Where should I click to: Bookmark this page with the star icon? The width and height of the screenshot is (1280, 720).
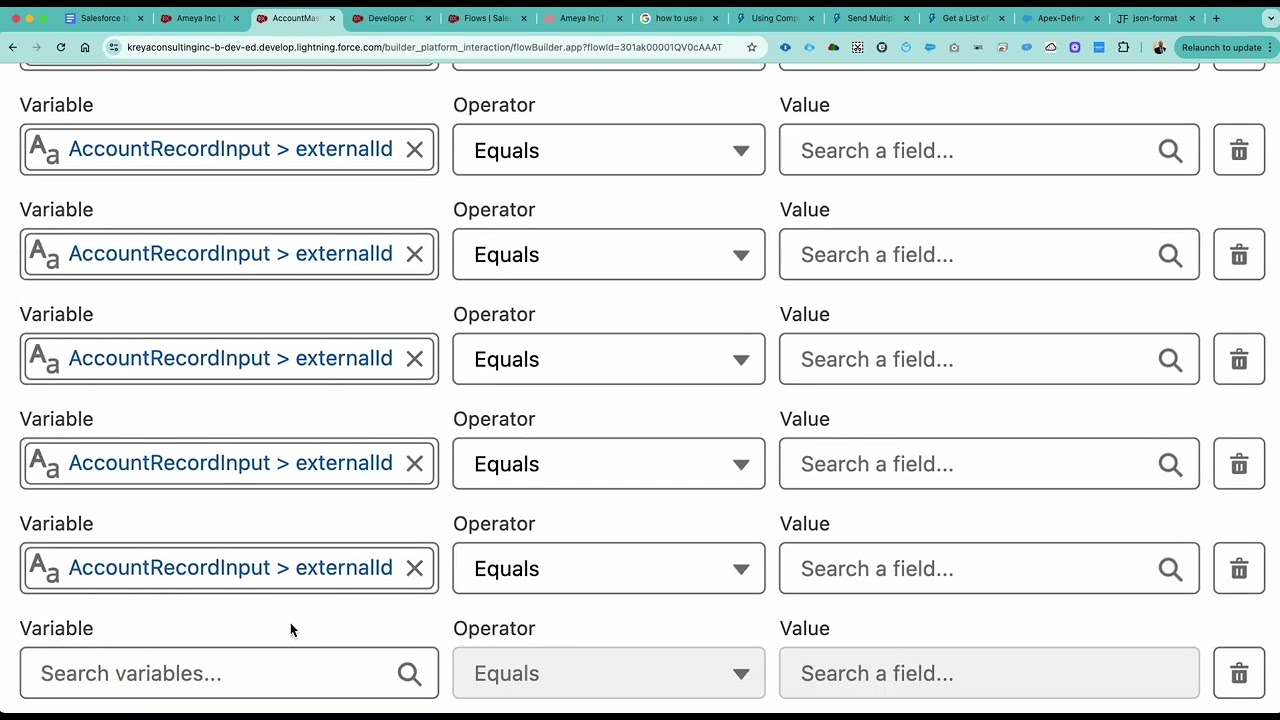click(751, 47)
